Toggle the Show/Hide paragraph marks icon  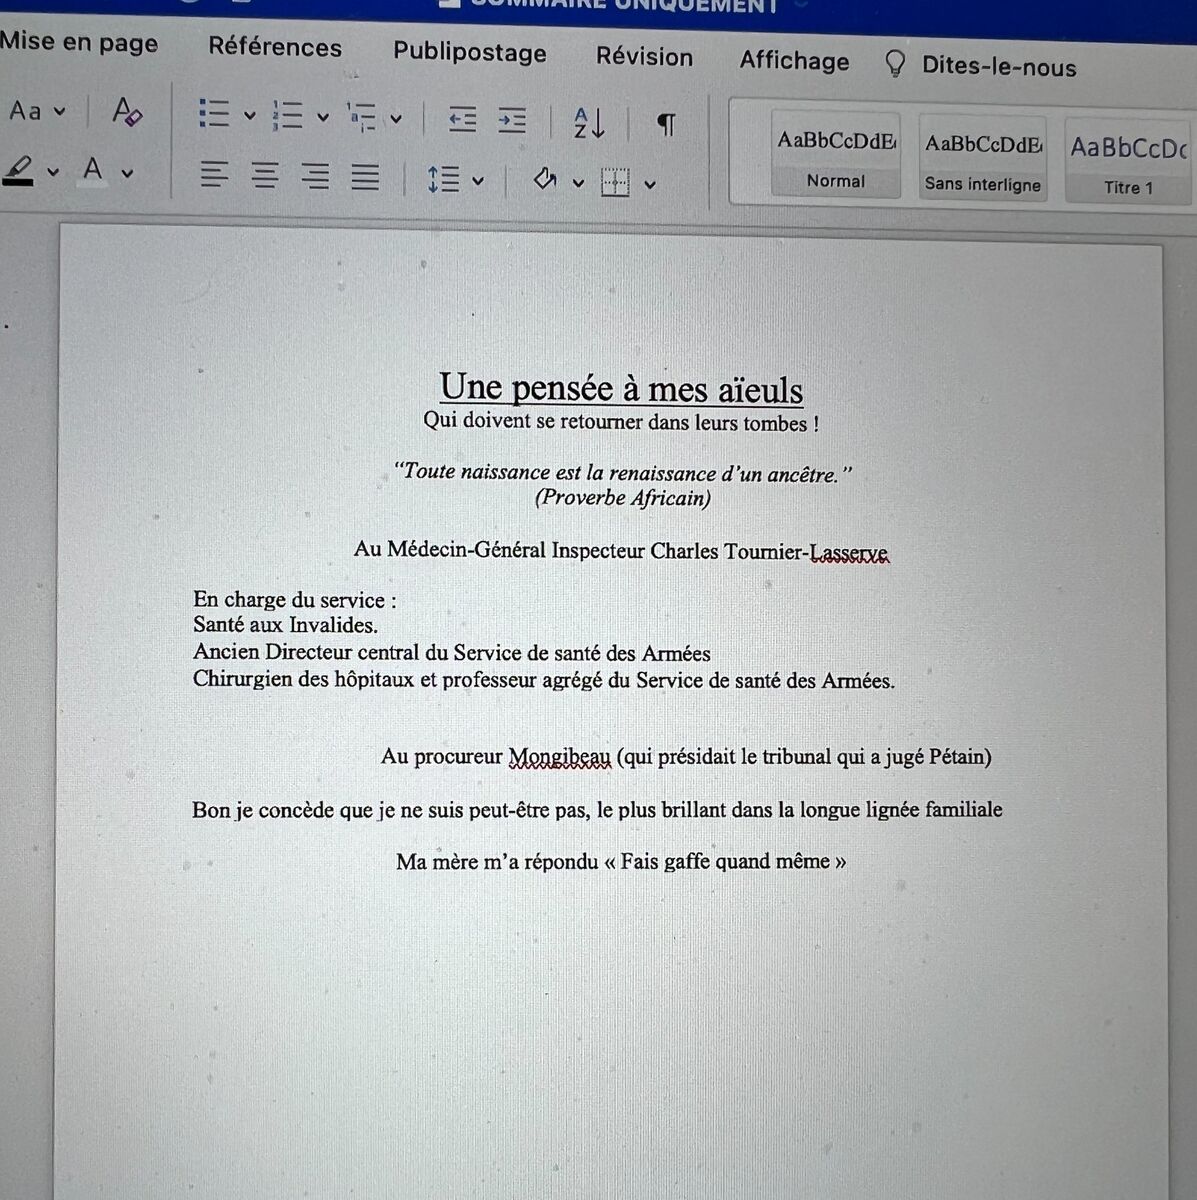click(665, 124)
